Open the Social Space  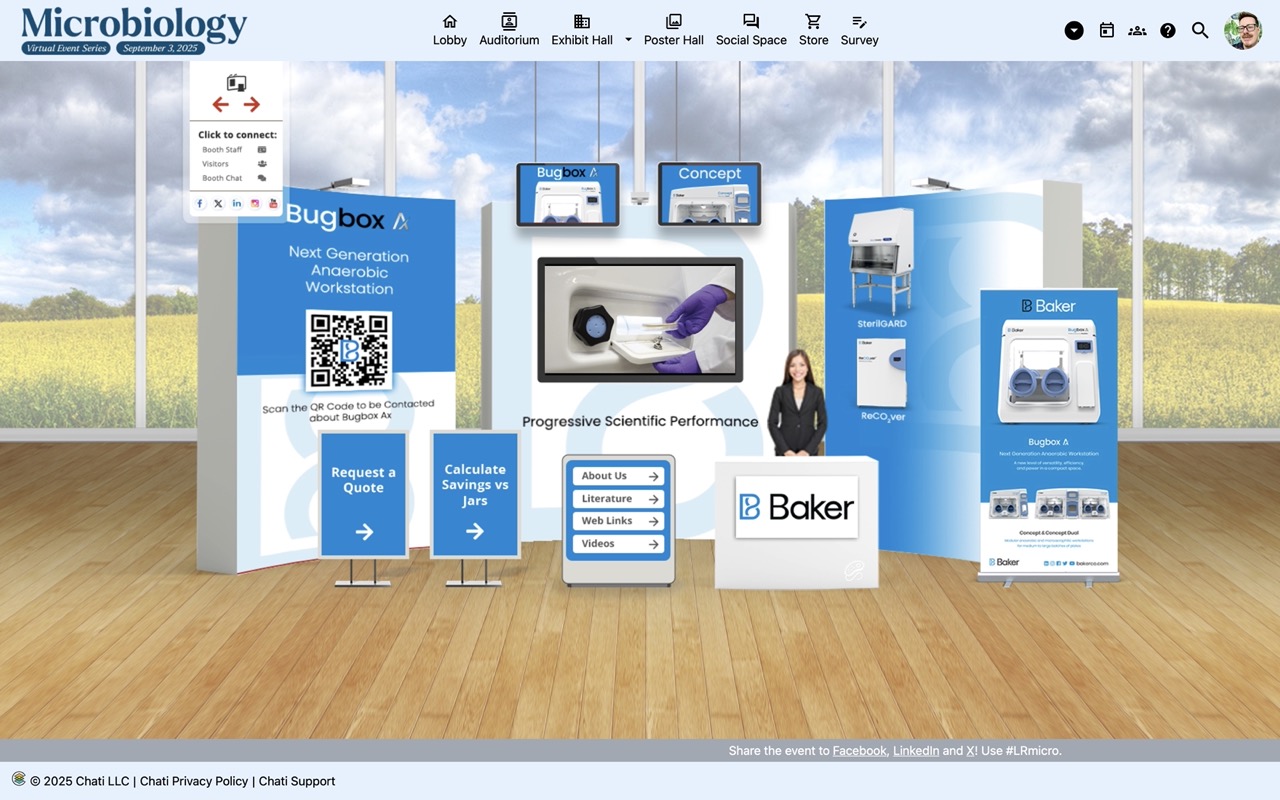tap(751, 30)
